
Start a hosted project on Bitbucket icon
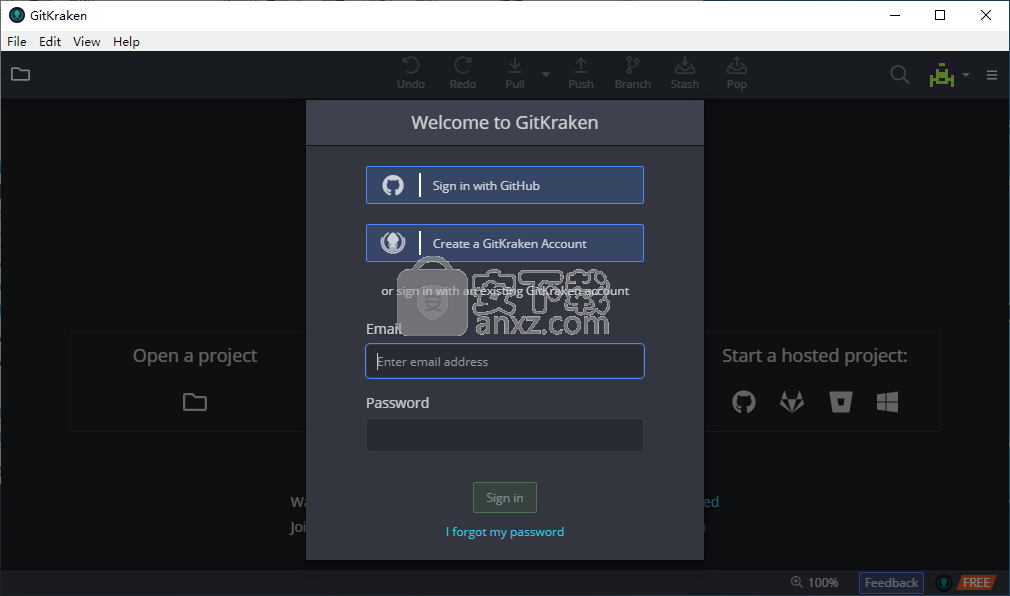[x=841, y=402]
